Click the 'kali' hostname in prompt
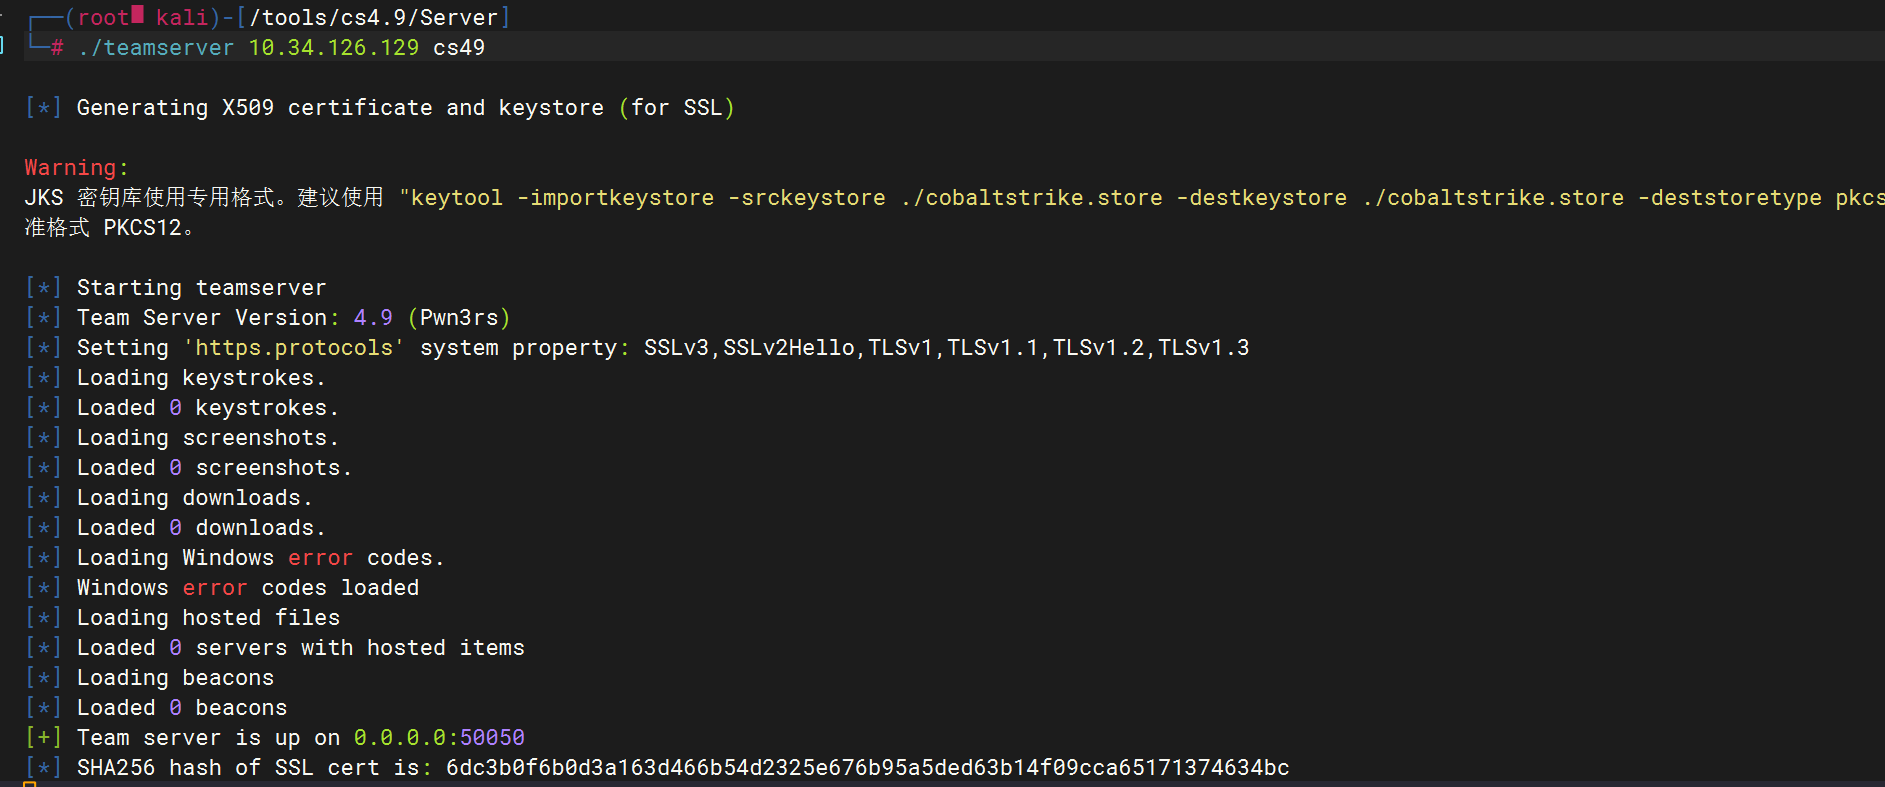 [182, 17]
